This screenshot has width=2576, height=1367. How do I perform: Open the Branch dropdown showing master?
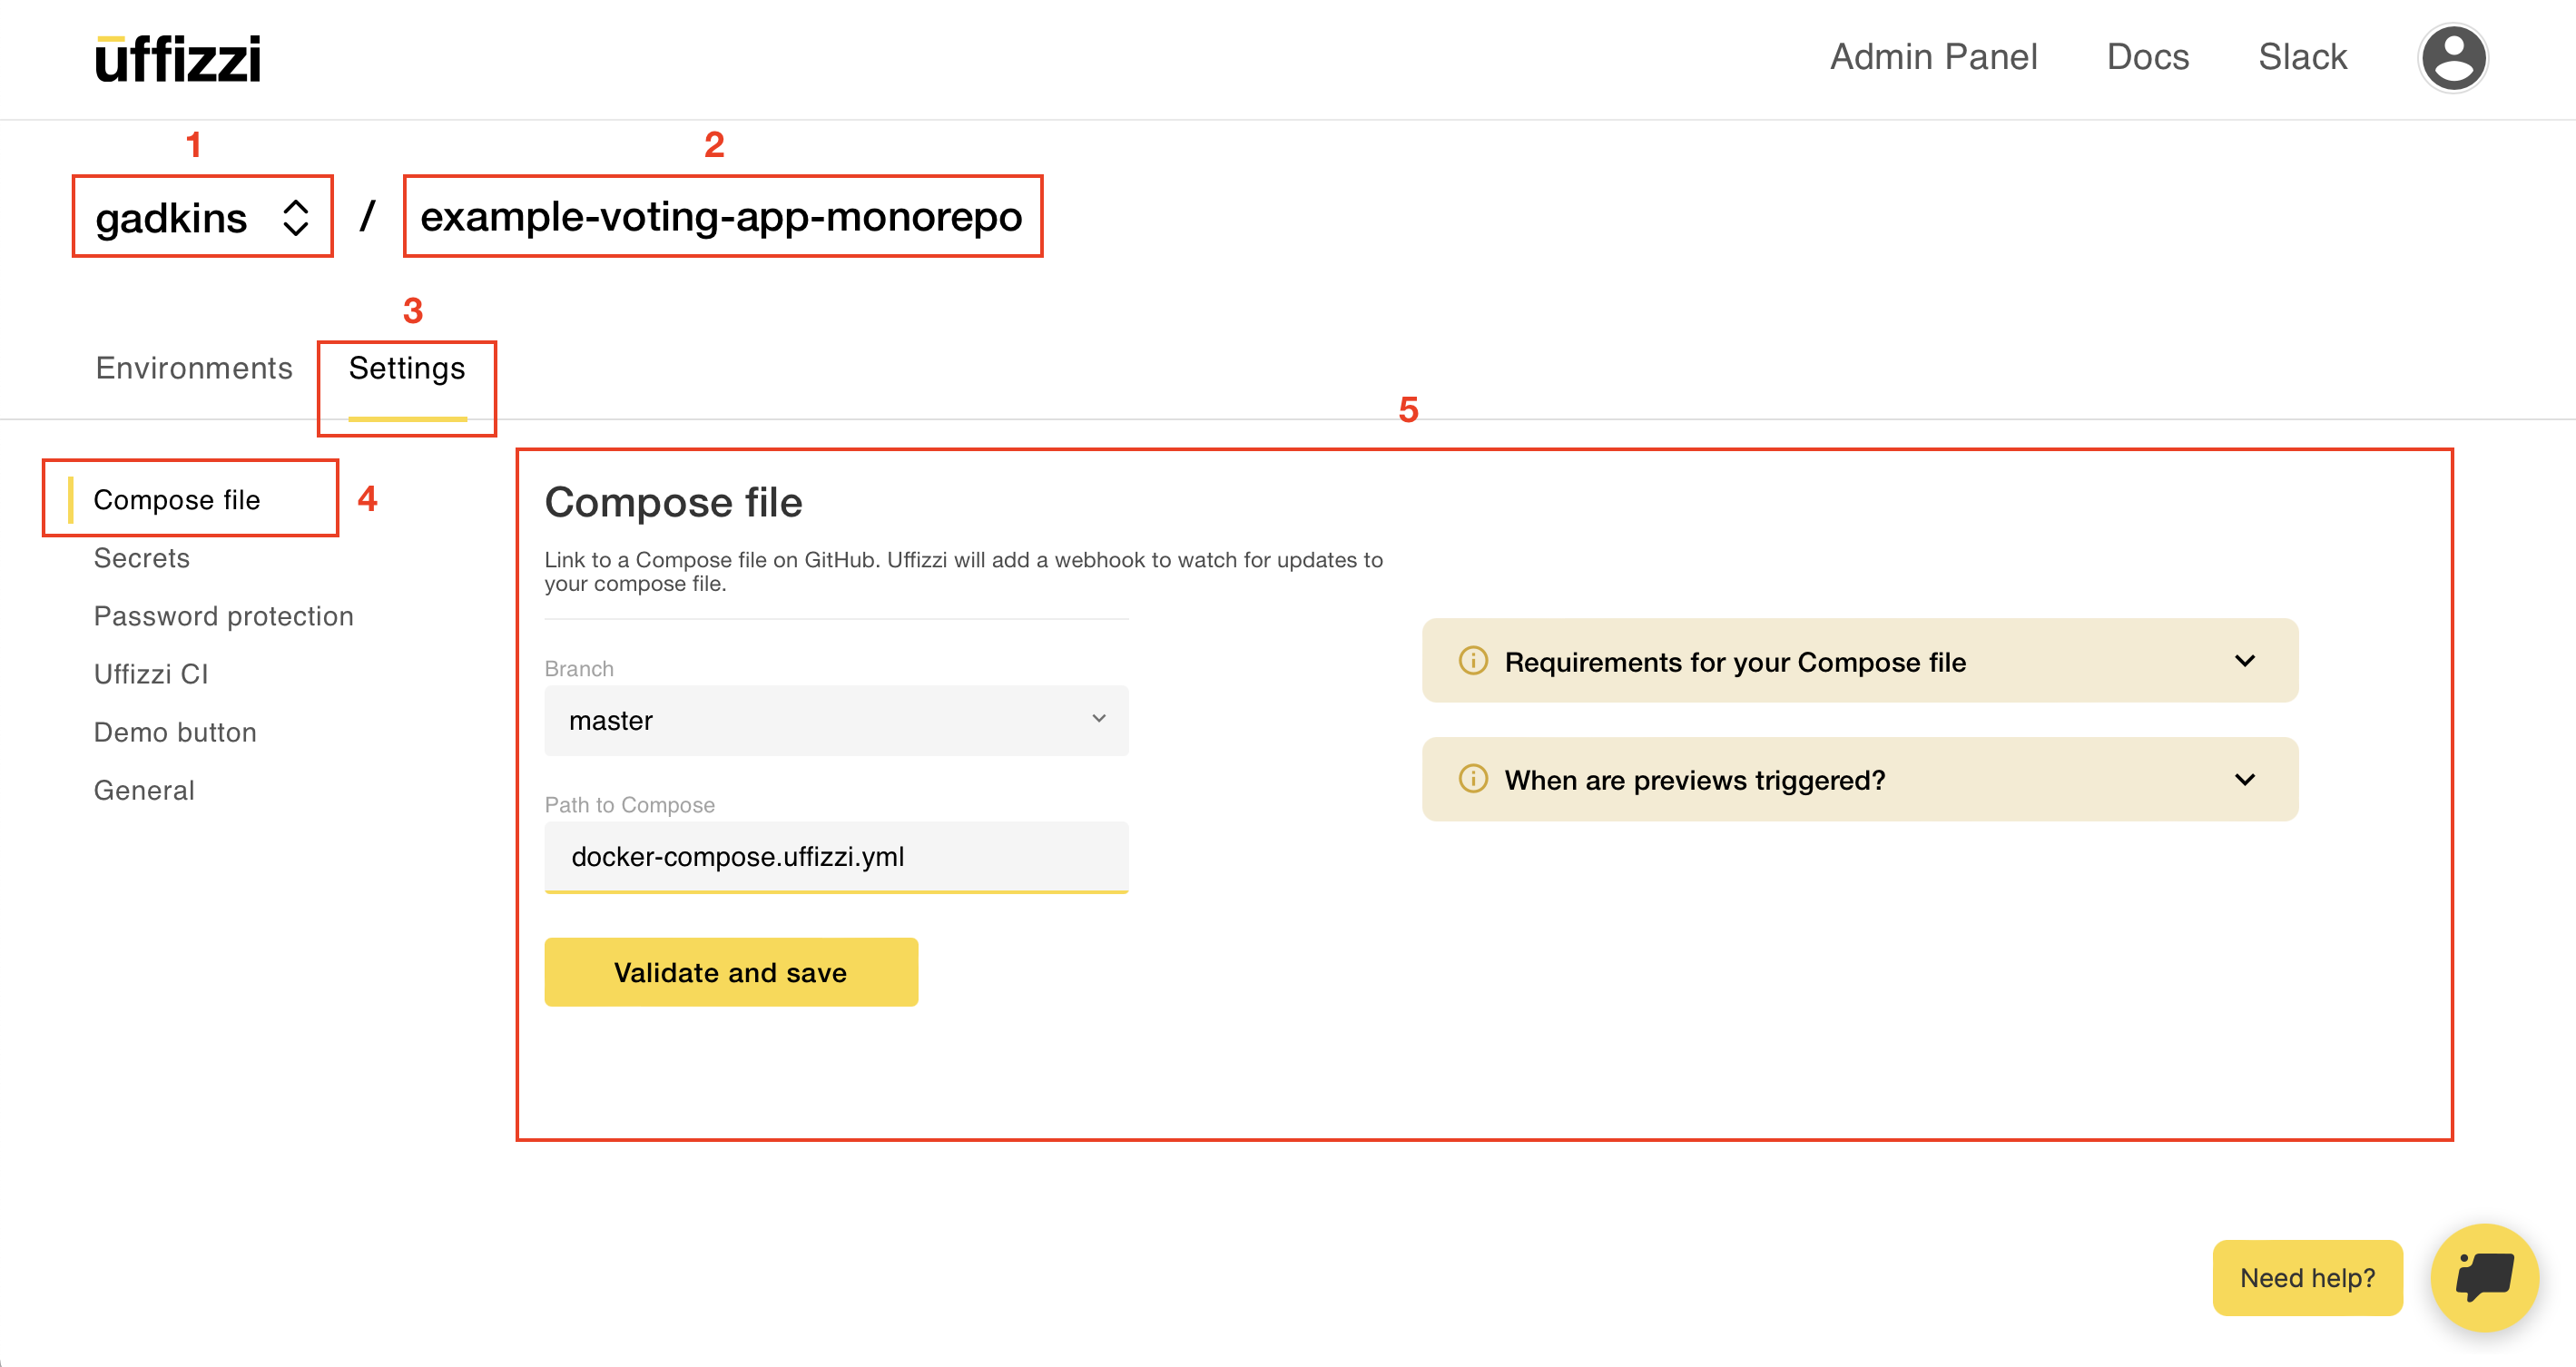[x=836, y=720]
